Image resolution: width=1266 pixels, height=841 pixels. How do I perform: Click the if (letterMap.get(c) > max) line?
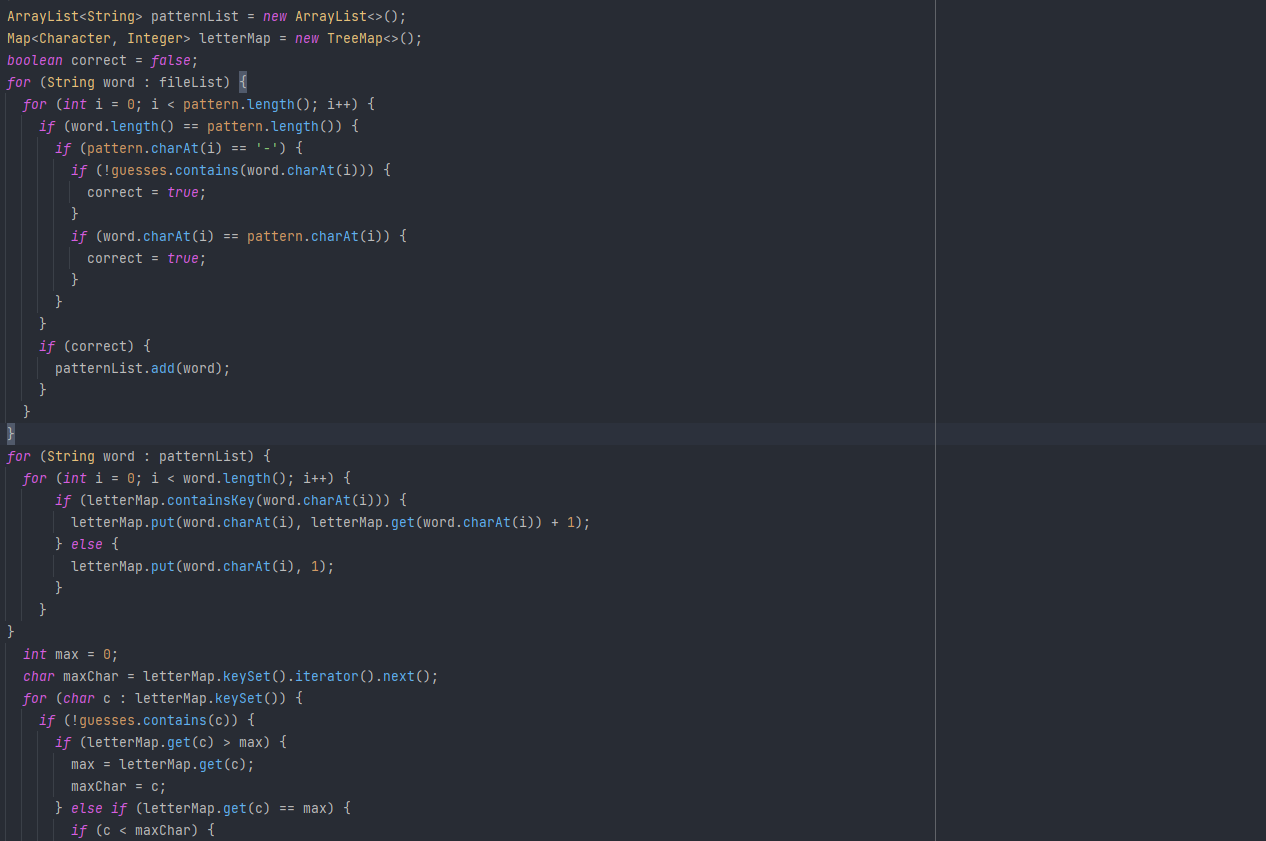tap(171, 742)
